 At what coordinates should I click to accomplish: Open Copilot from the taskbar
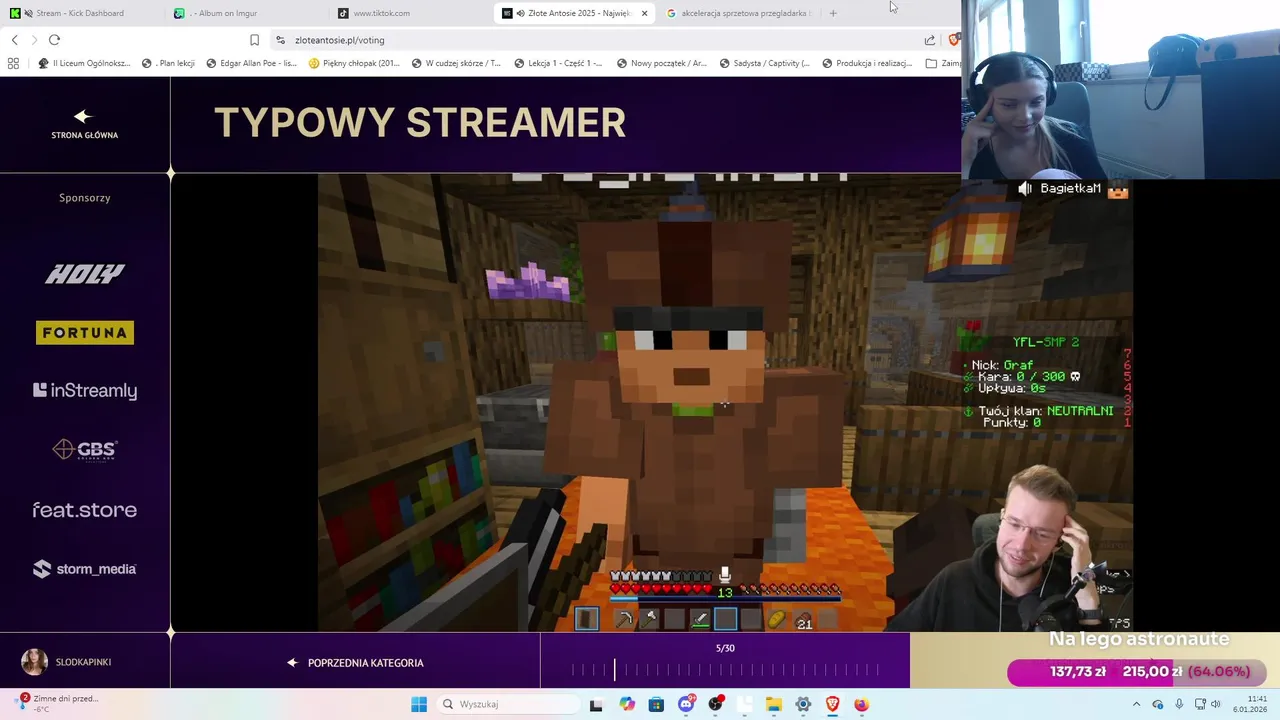[x=627, y=704]
